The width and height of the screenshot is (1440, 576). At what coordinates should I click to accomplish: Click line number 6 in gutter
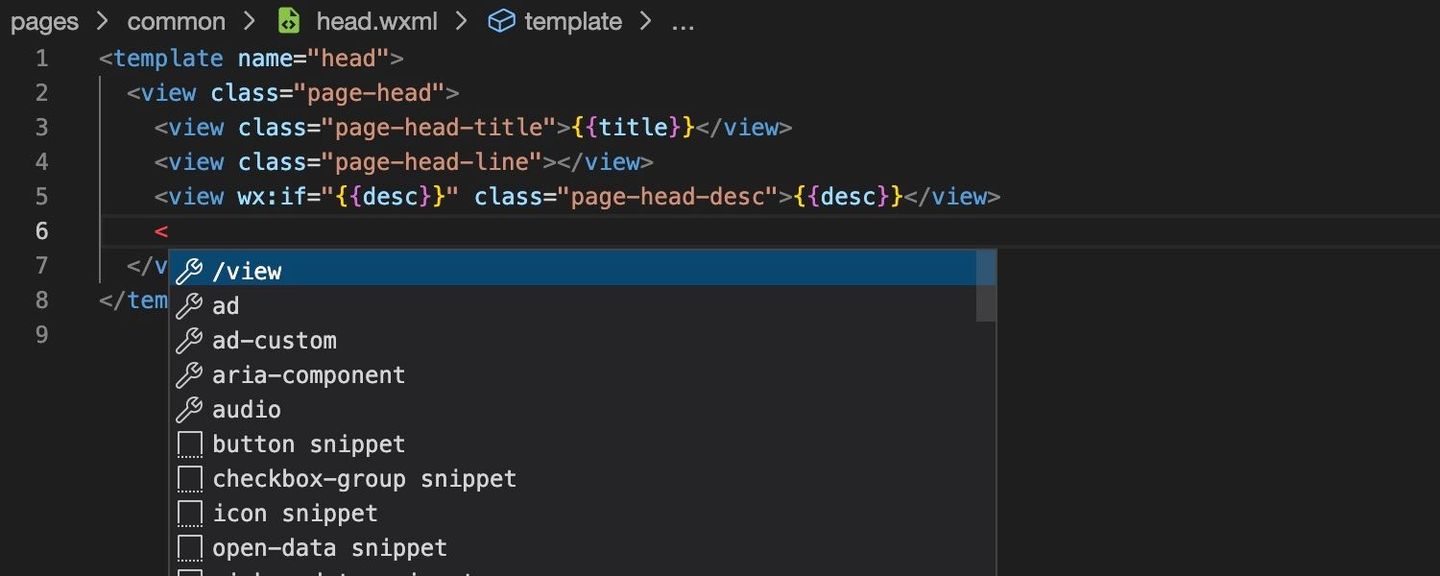41,231
